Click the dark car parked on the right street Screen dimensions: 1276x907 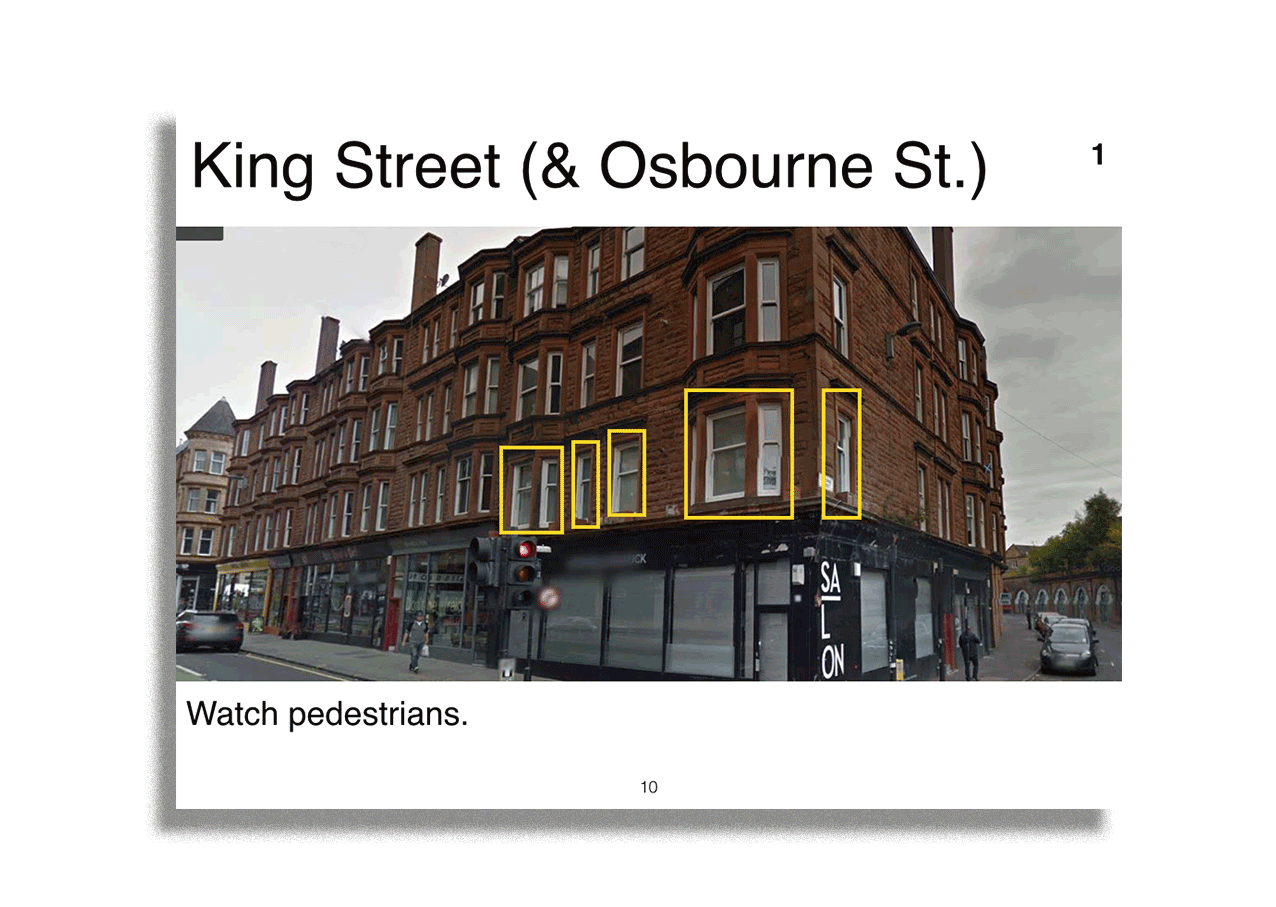point(1067,646)
